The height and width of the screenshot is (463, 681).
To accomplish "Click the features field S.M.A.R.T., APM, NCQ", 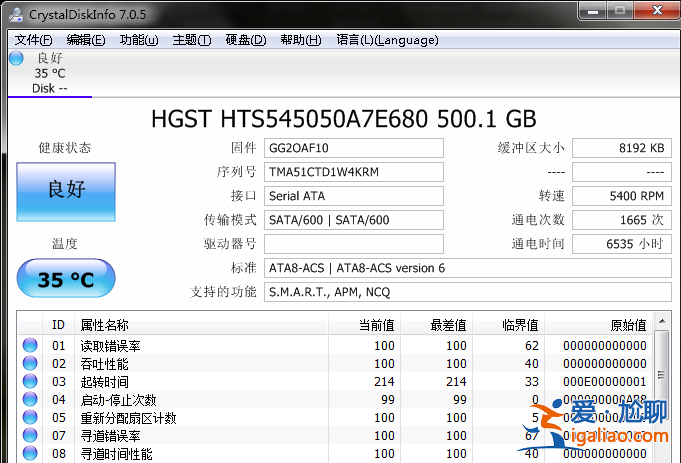I will pyautogui.click(x=468, y=292).
